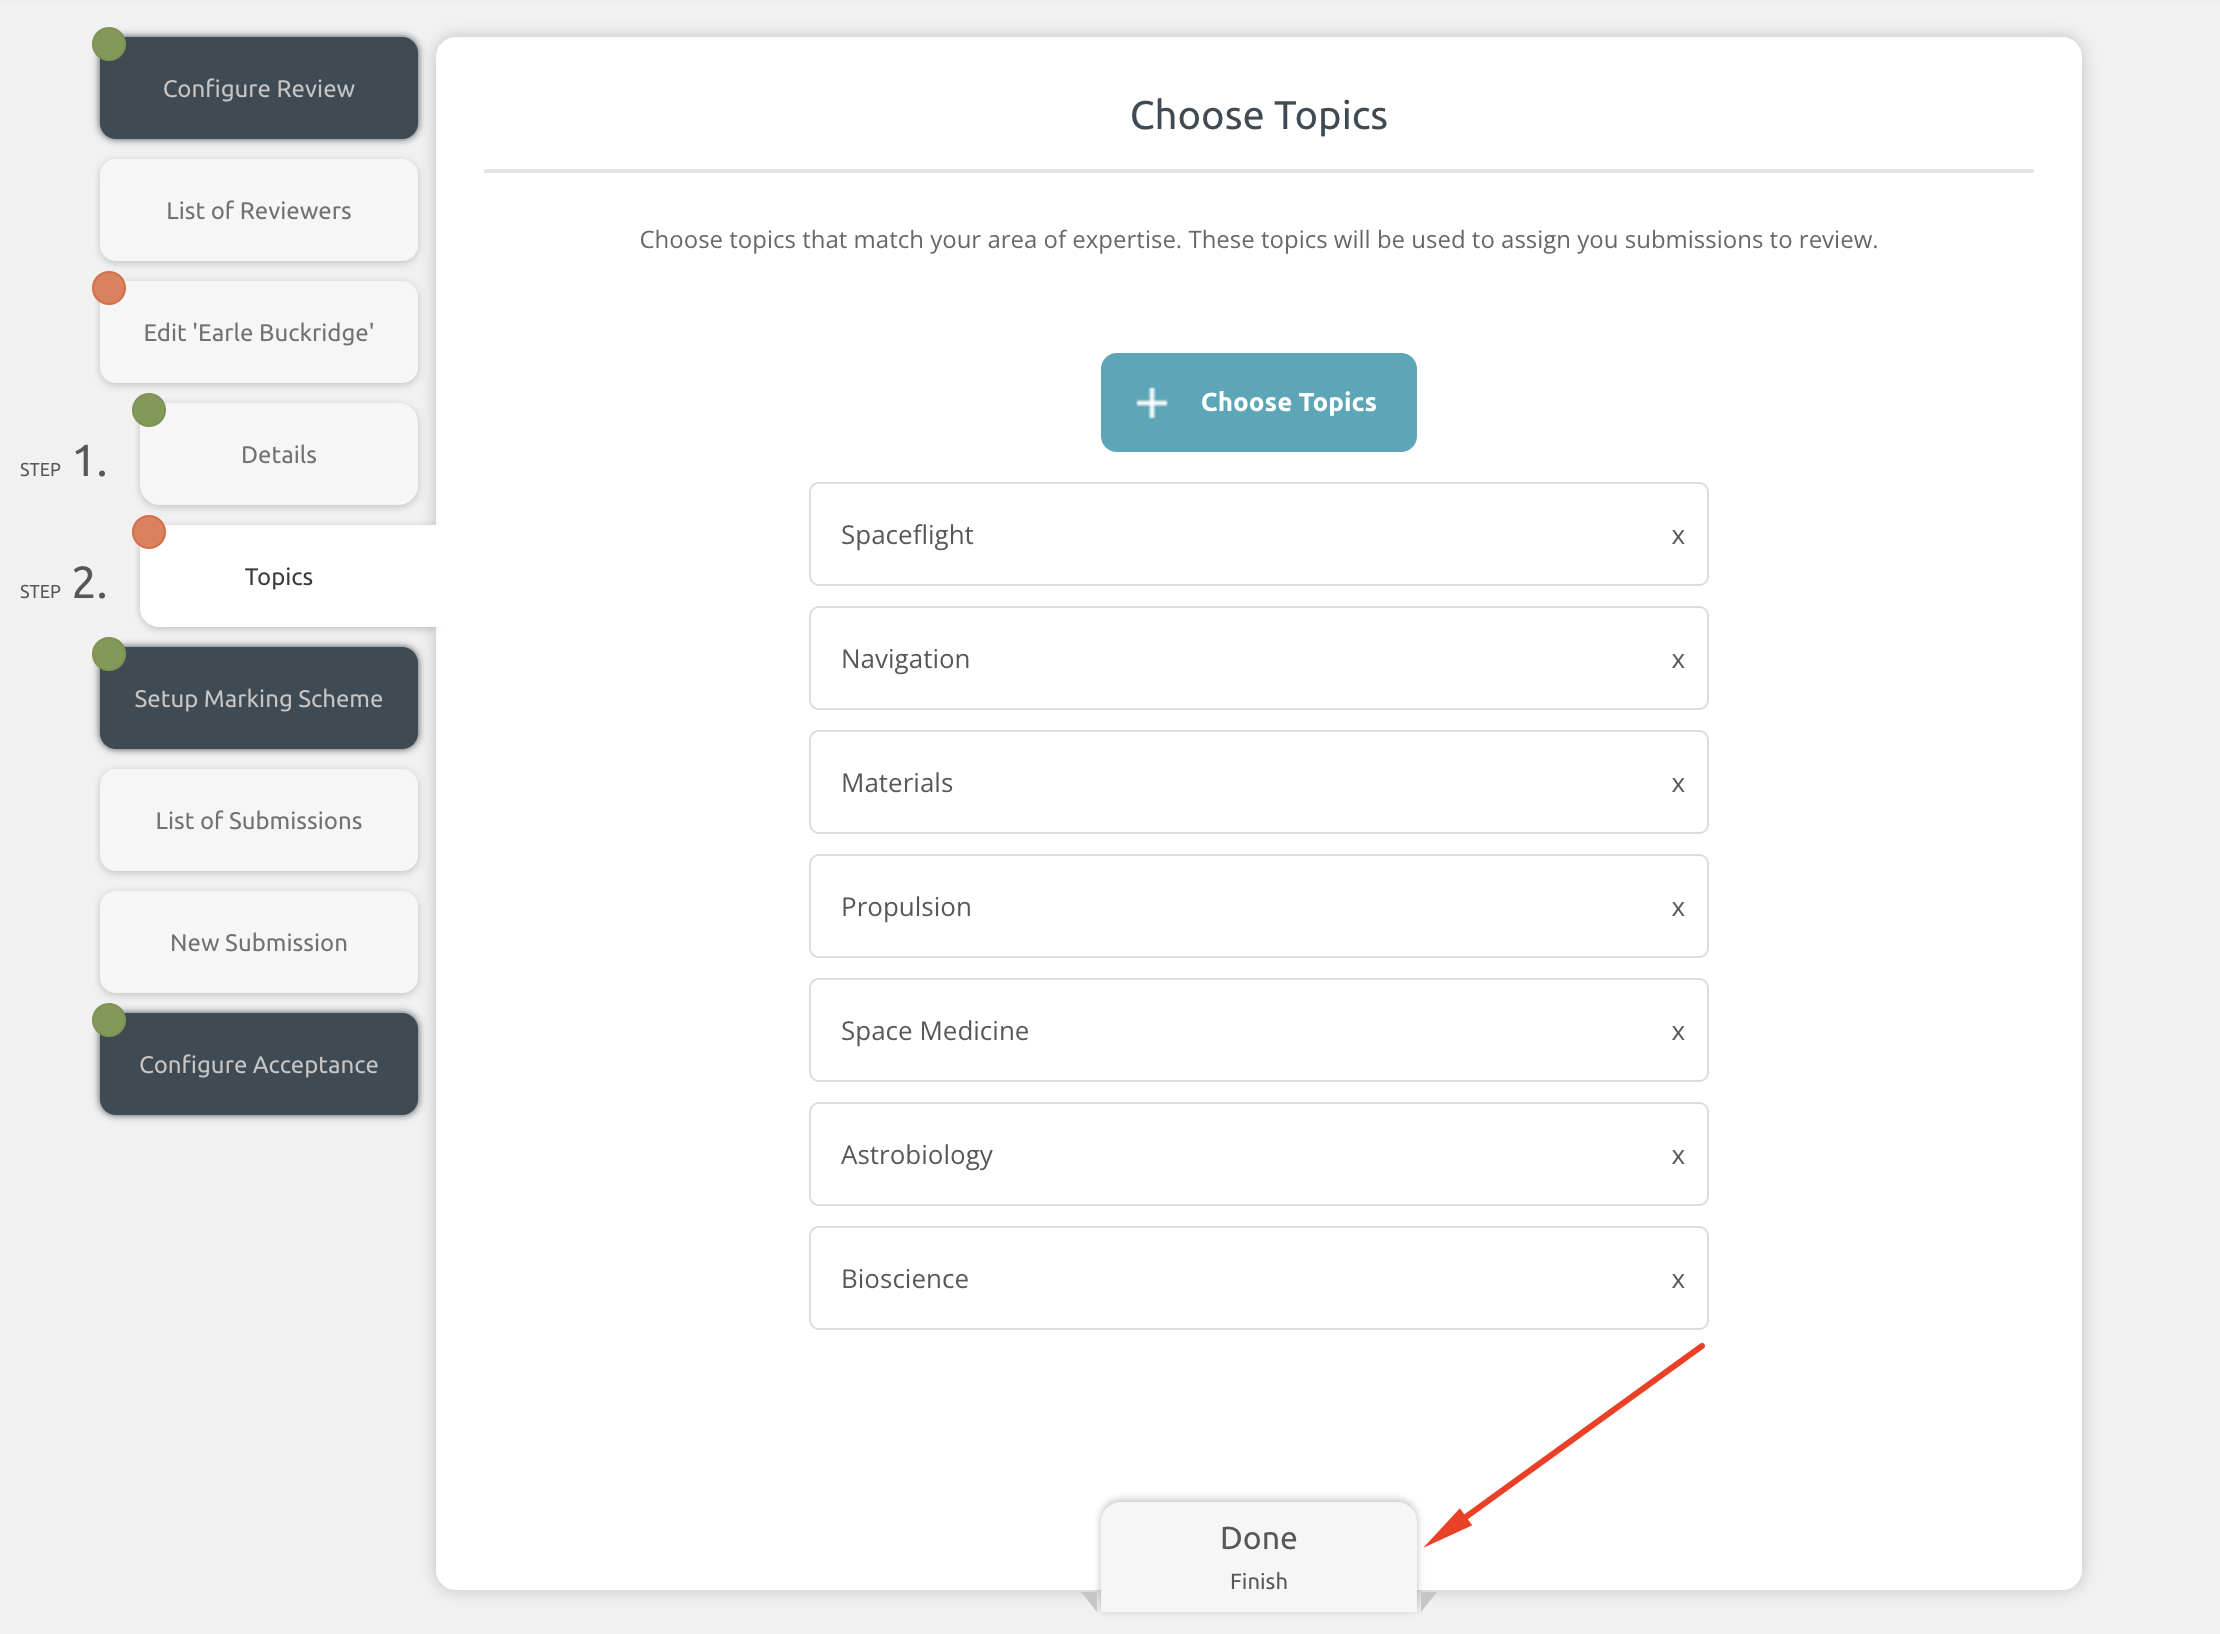Image resolution: width=2220 pixels, height=1634 pixels.
Task: Open Setup Marking Scheme section
Action: [259, 698]
